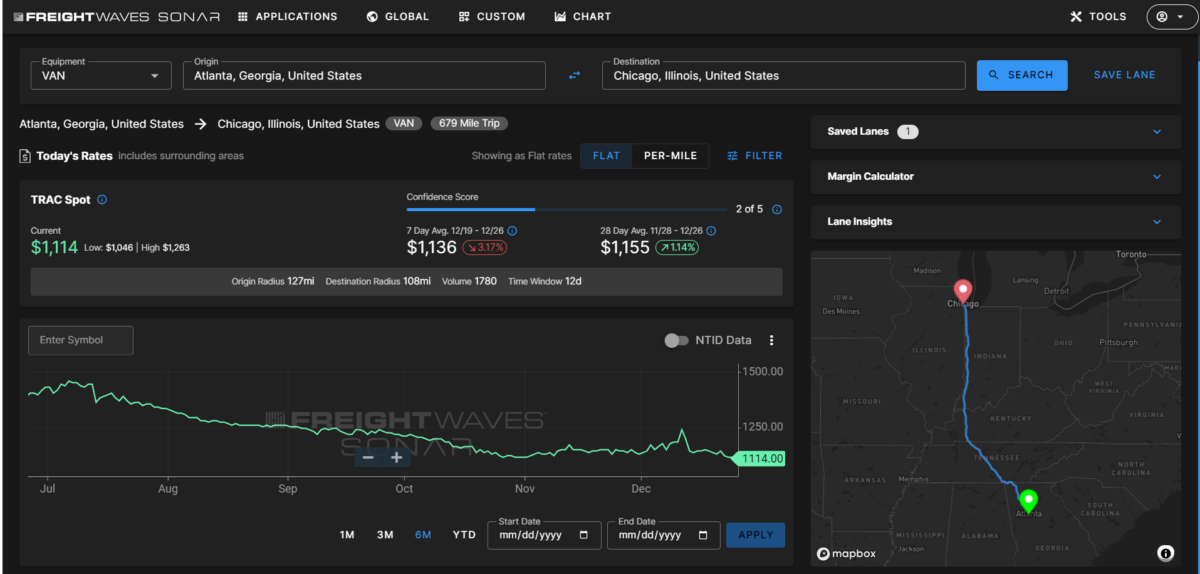Expand Lane Insights panel
This screenshot has height=574, width=1200.
(996, 222)
